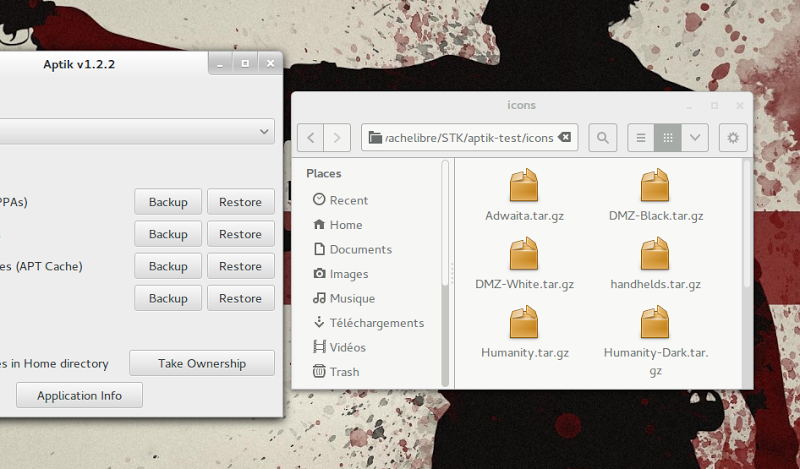
Task: Switch to list view in Files
Action: [x=641, y=138]
